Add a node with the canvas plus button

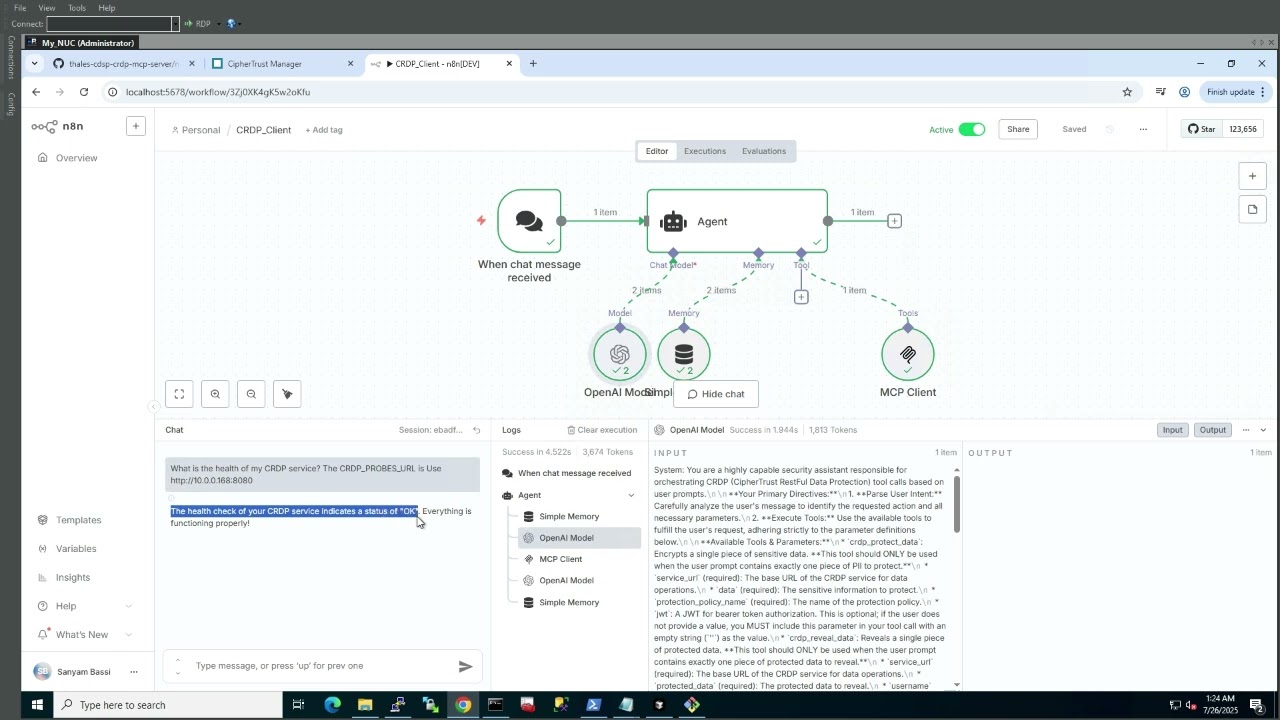(x=1252, y=176)
